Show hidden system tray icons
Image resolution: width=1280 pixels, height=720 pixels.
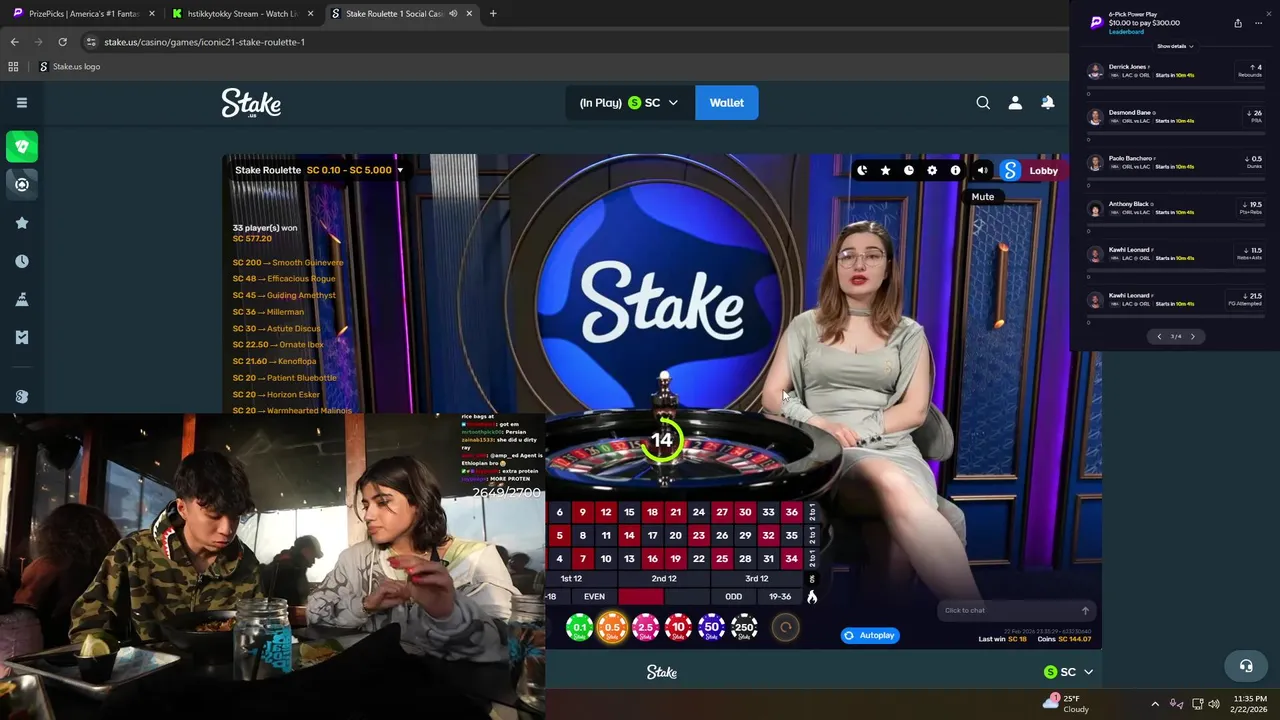pos(1155,704)
